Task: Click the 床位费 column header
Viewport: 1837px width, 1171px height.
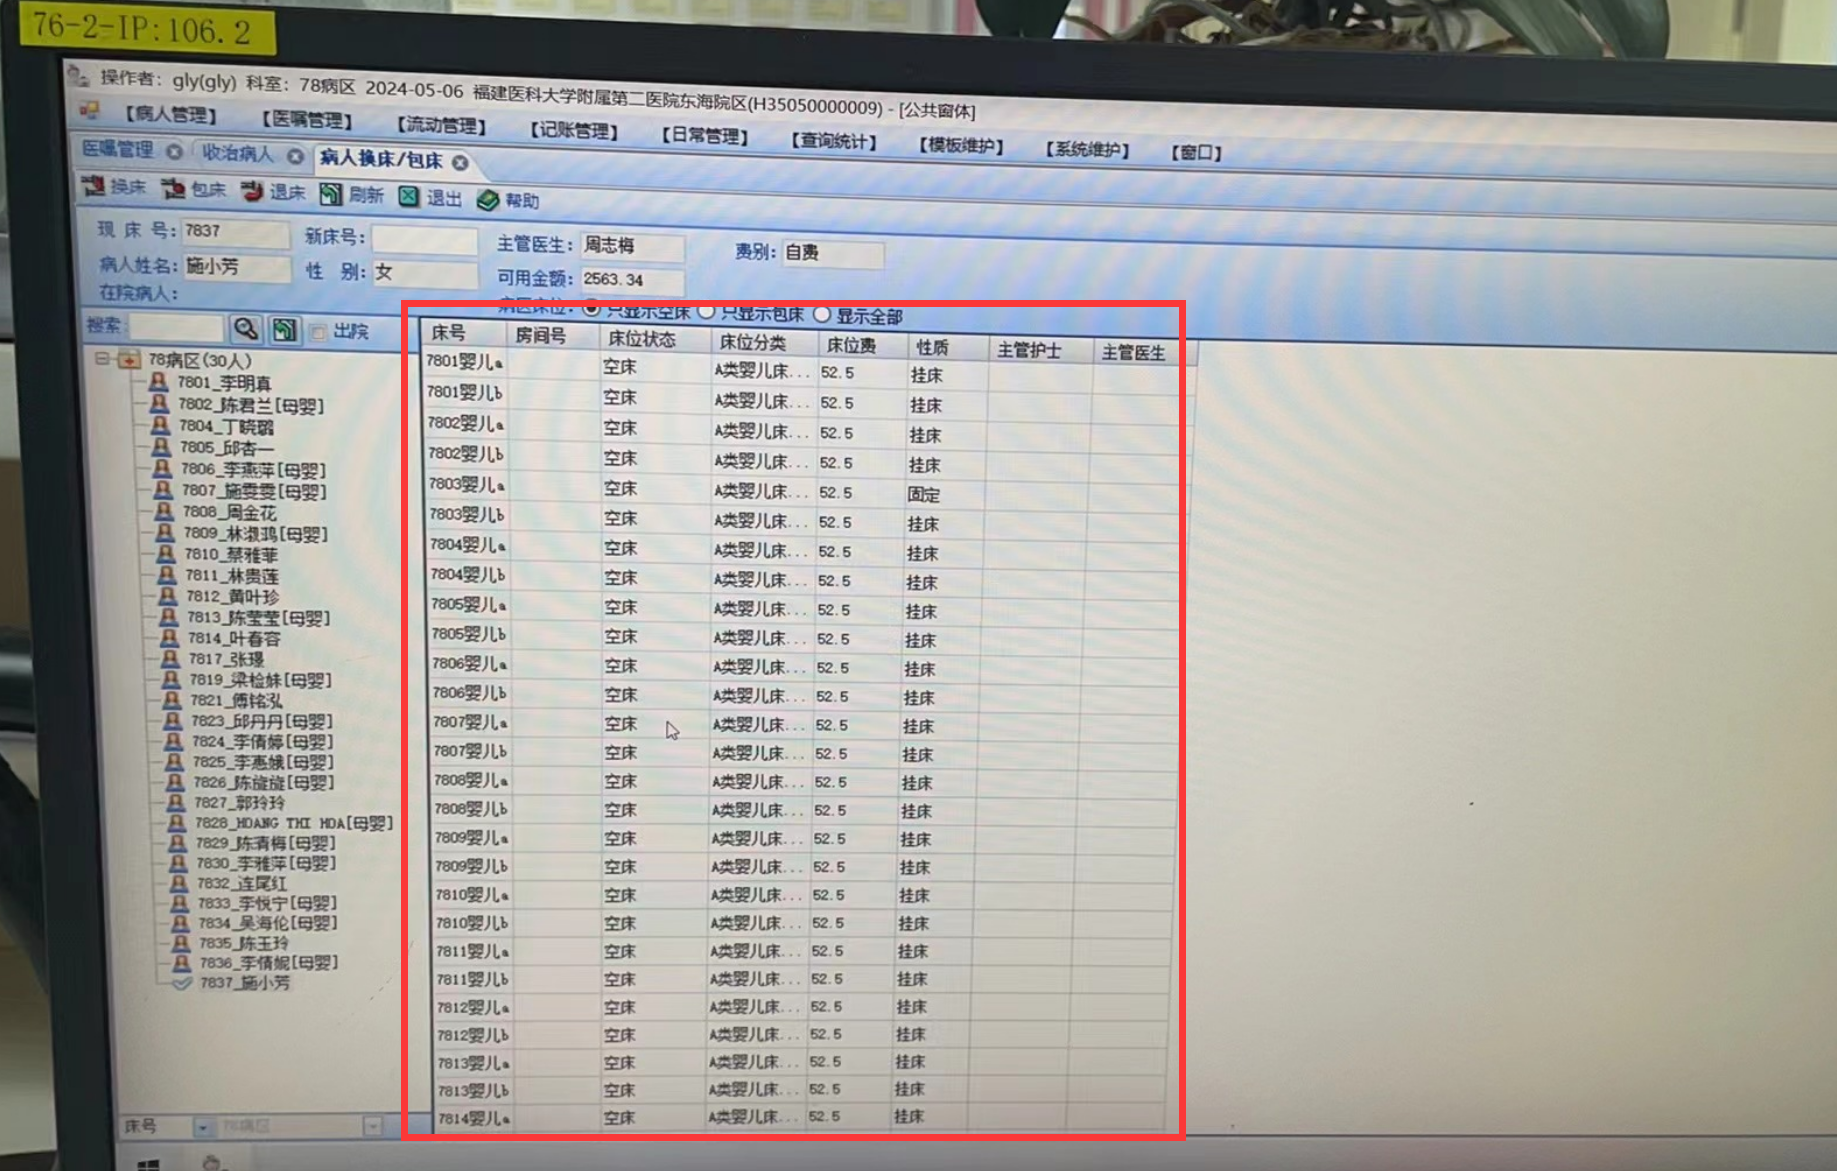Action: tap(862, 346)
